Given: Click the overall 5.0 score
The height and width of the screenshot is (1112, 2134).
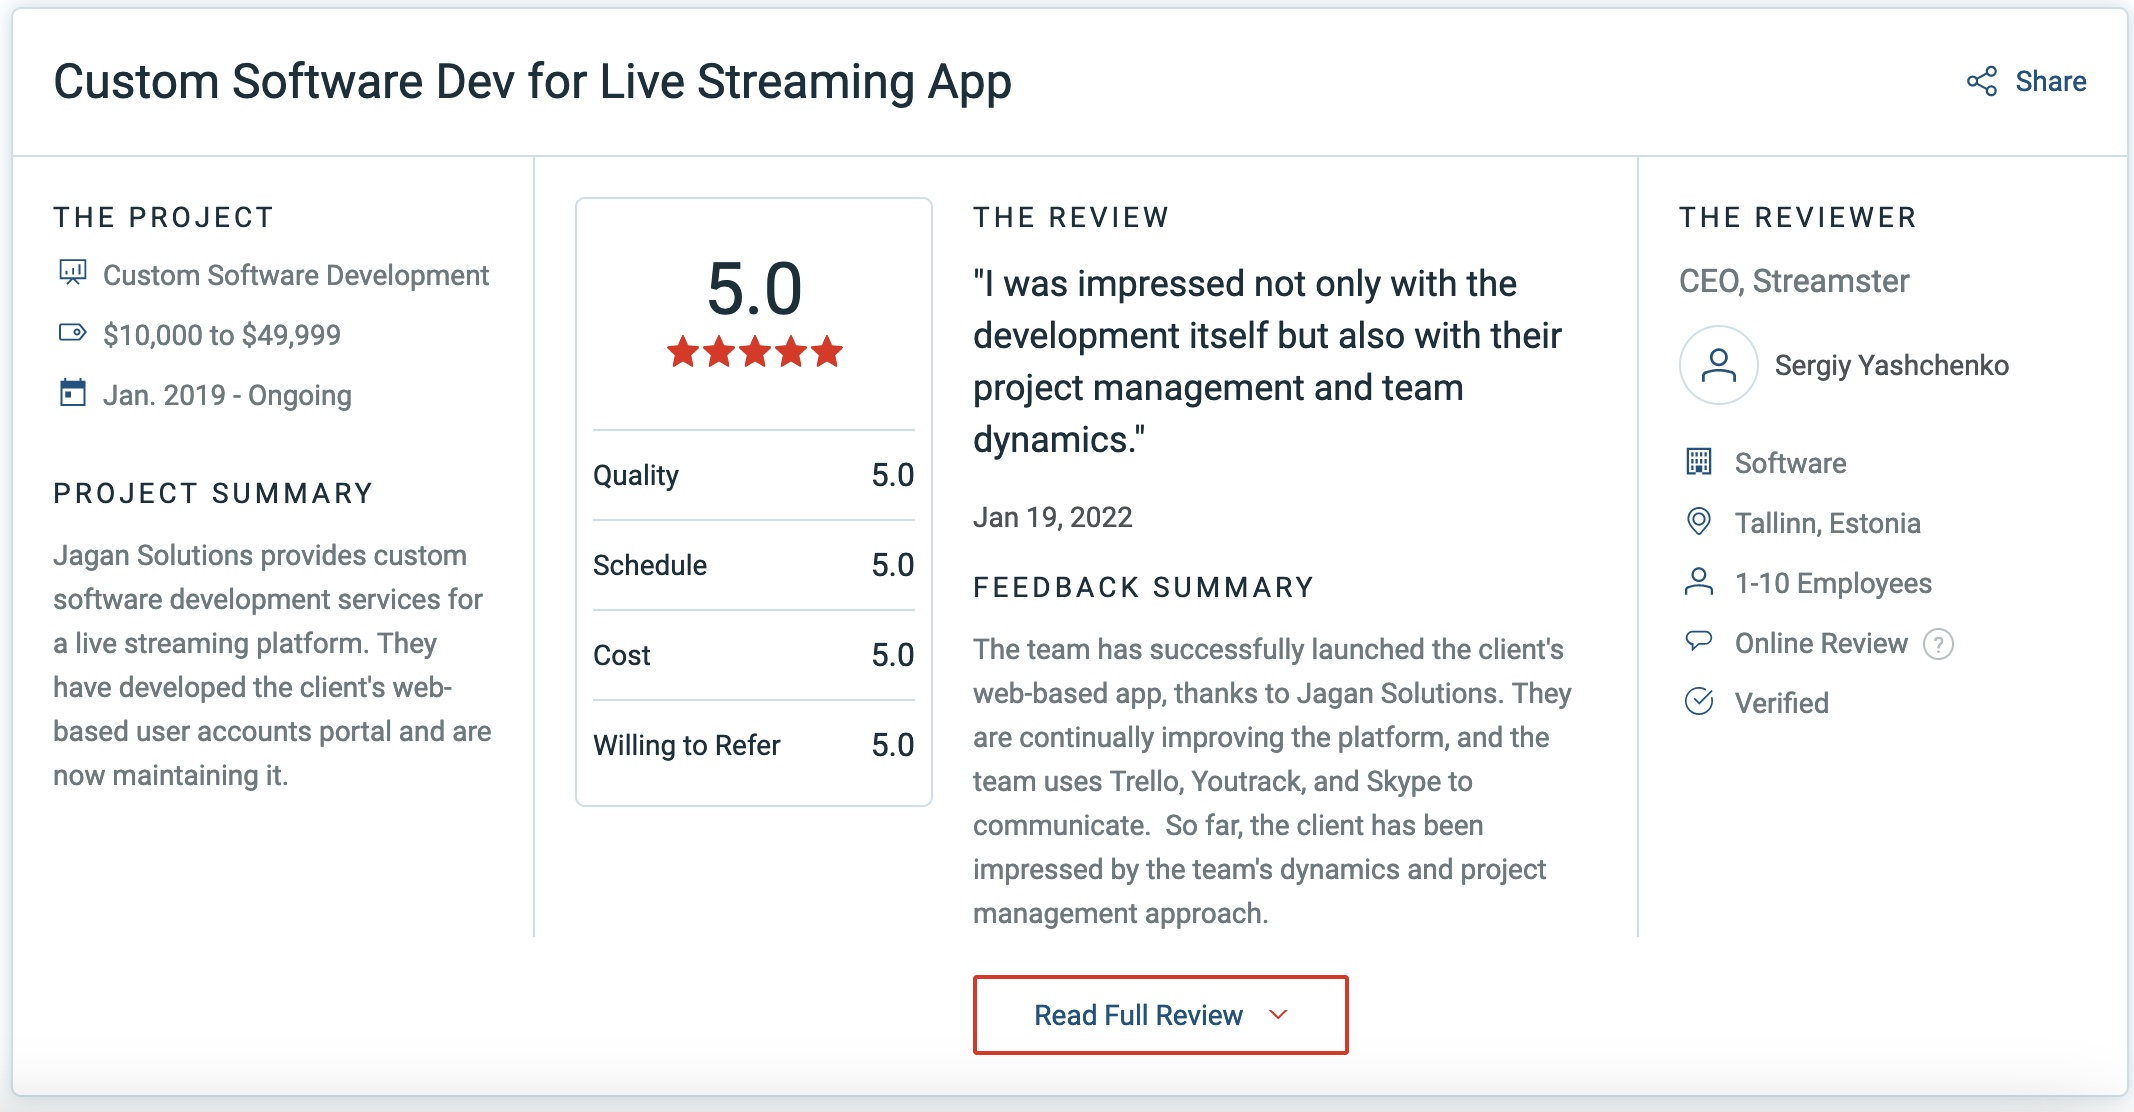Looking at the screenshot, I should [x=755, y=289].
